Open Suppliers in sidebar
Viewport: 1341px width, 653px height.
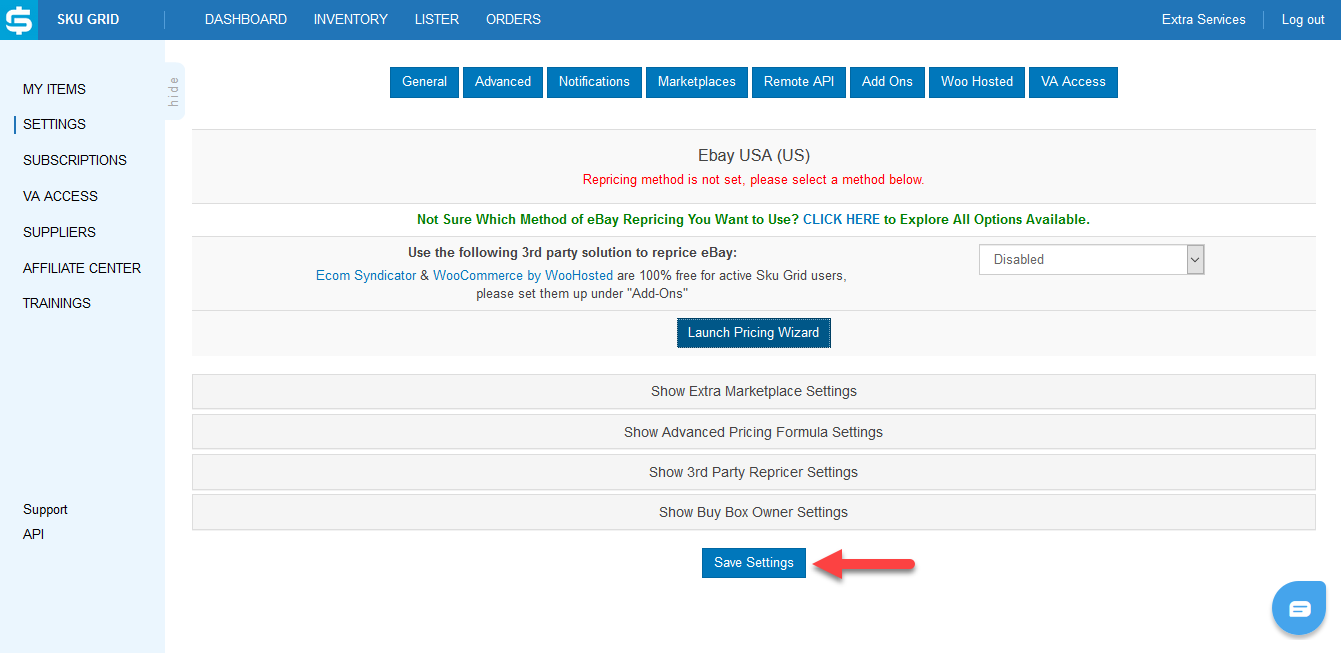(59, 232)
